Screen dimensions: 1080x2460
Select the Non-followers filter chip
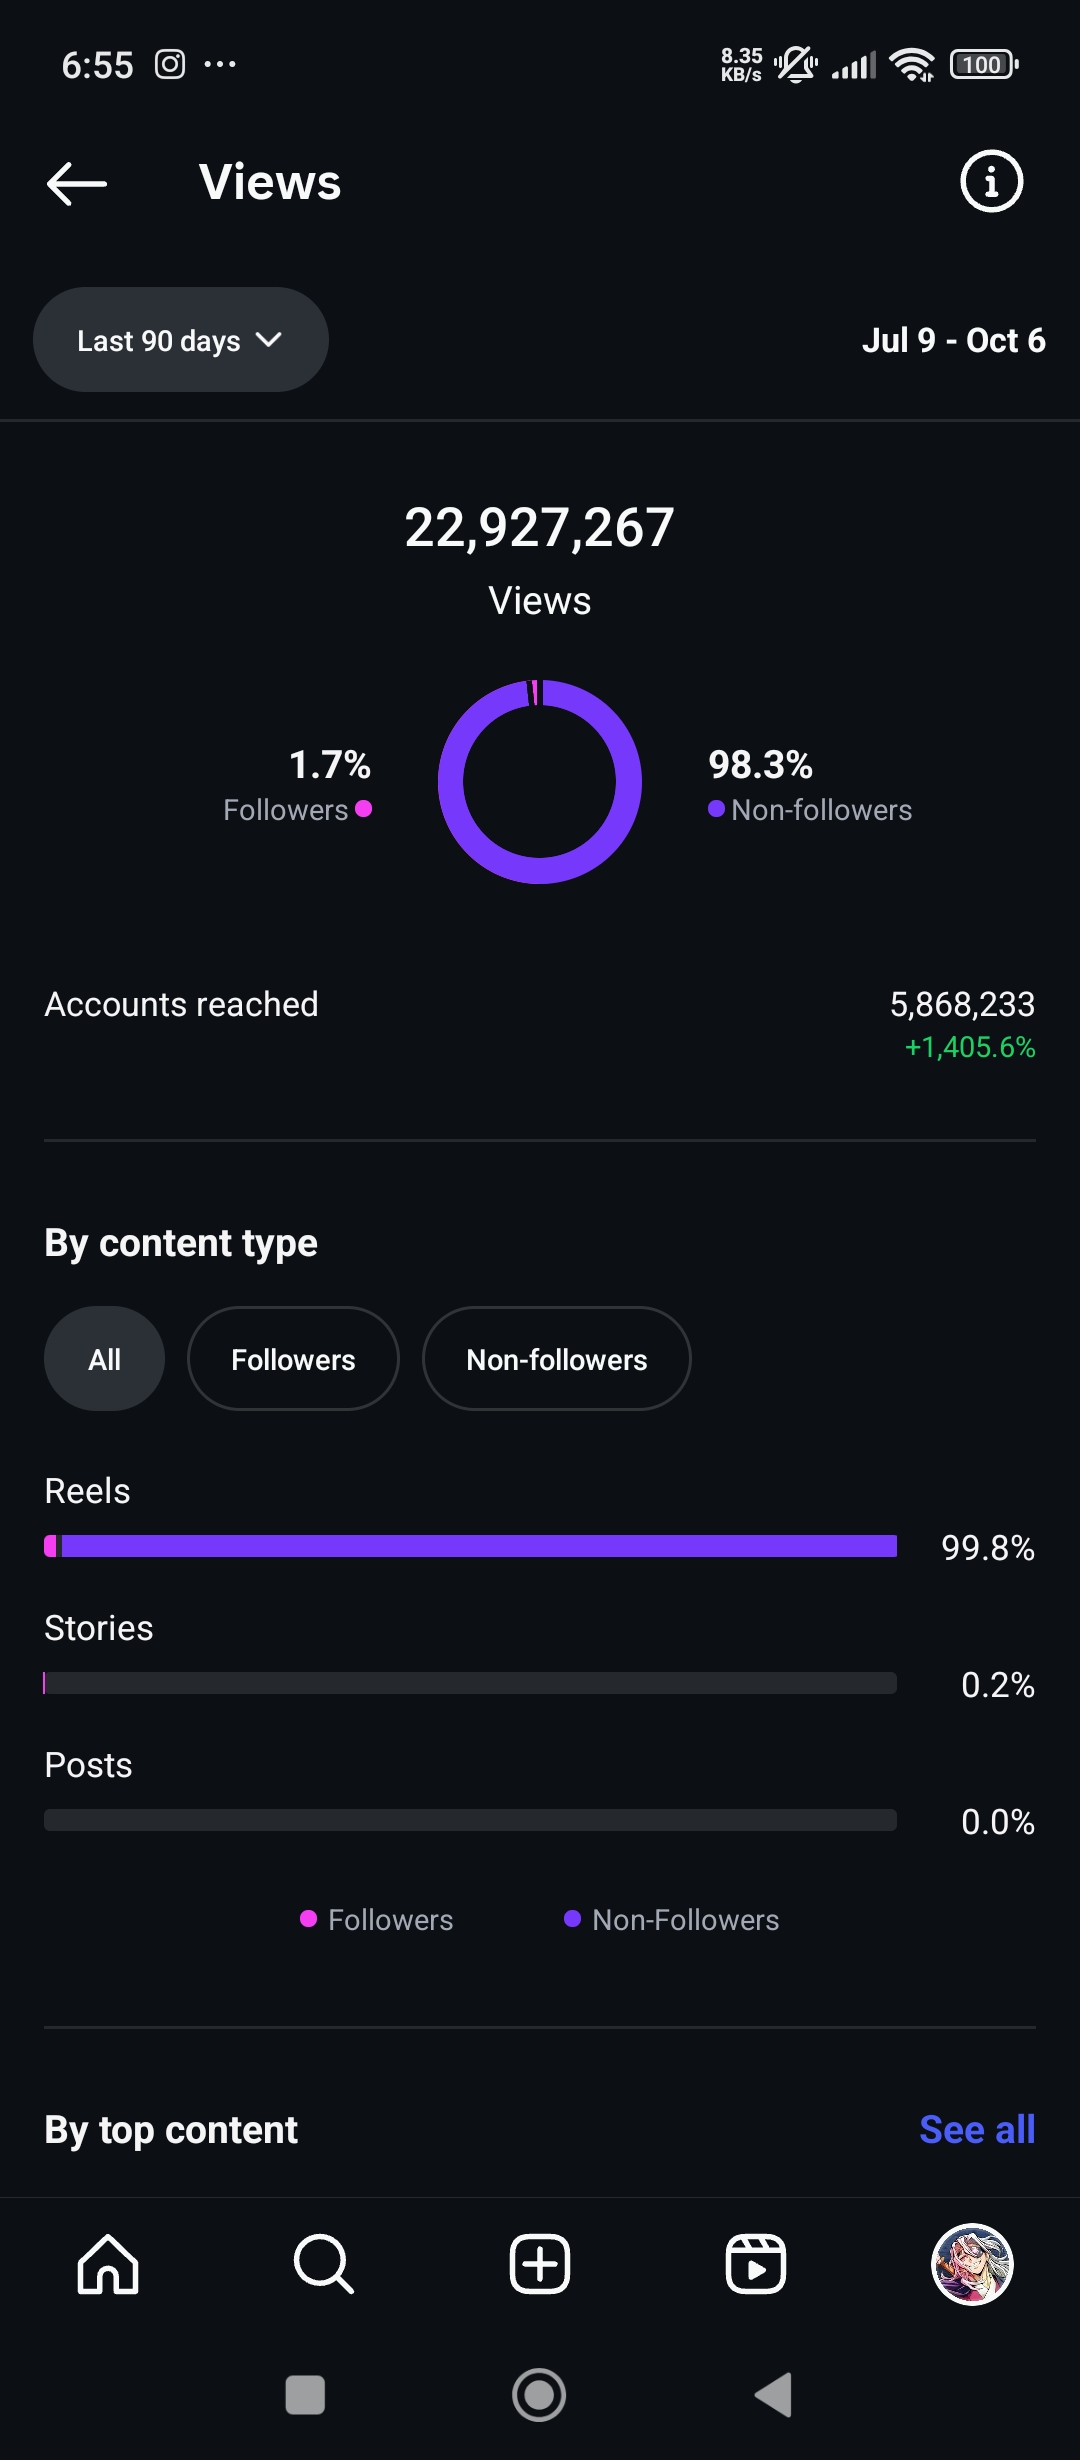[556, 1359]
